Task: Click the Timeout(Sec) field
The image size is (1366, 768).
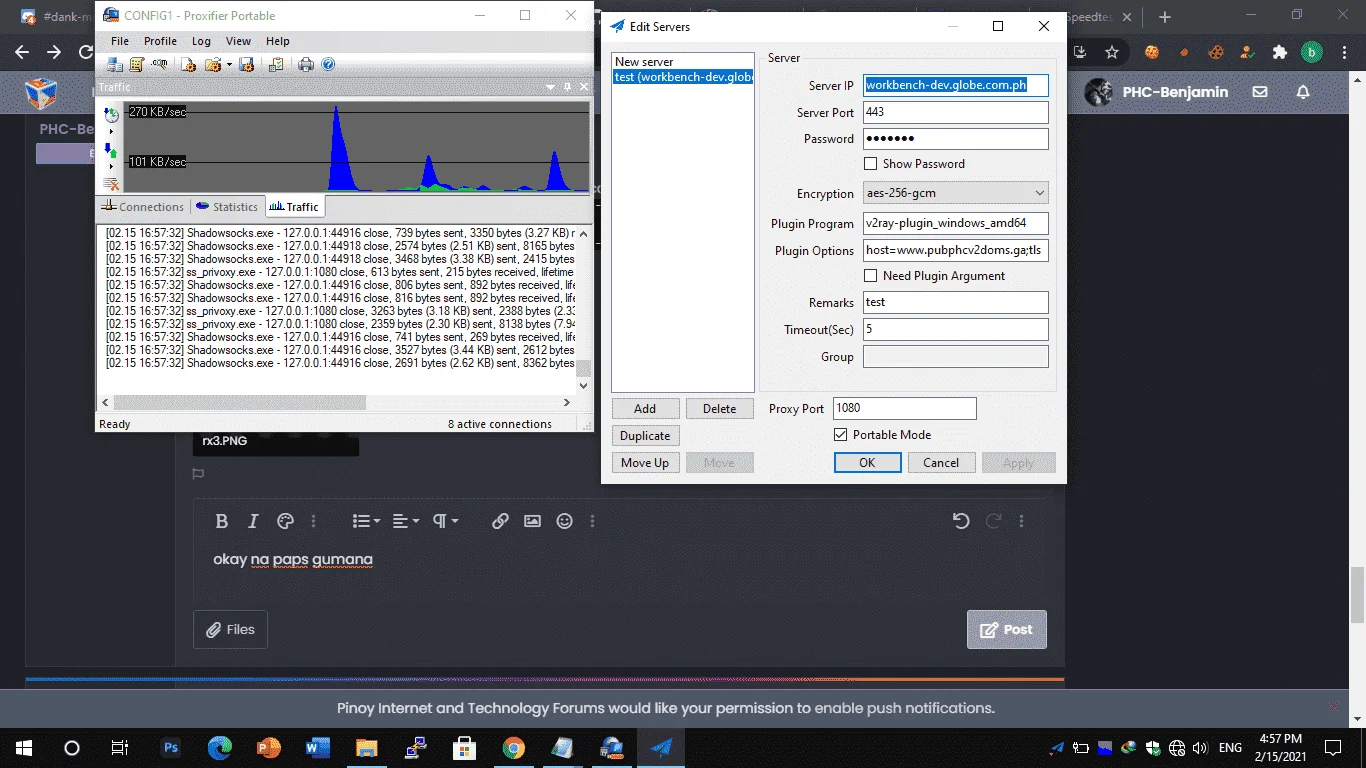Action: [x=955, y=329]
